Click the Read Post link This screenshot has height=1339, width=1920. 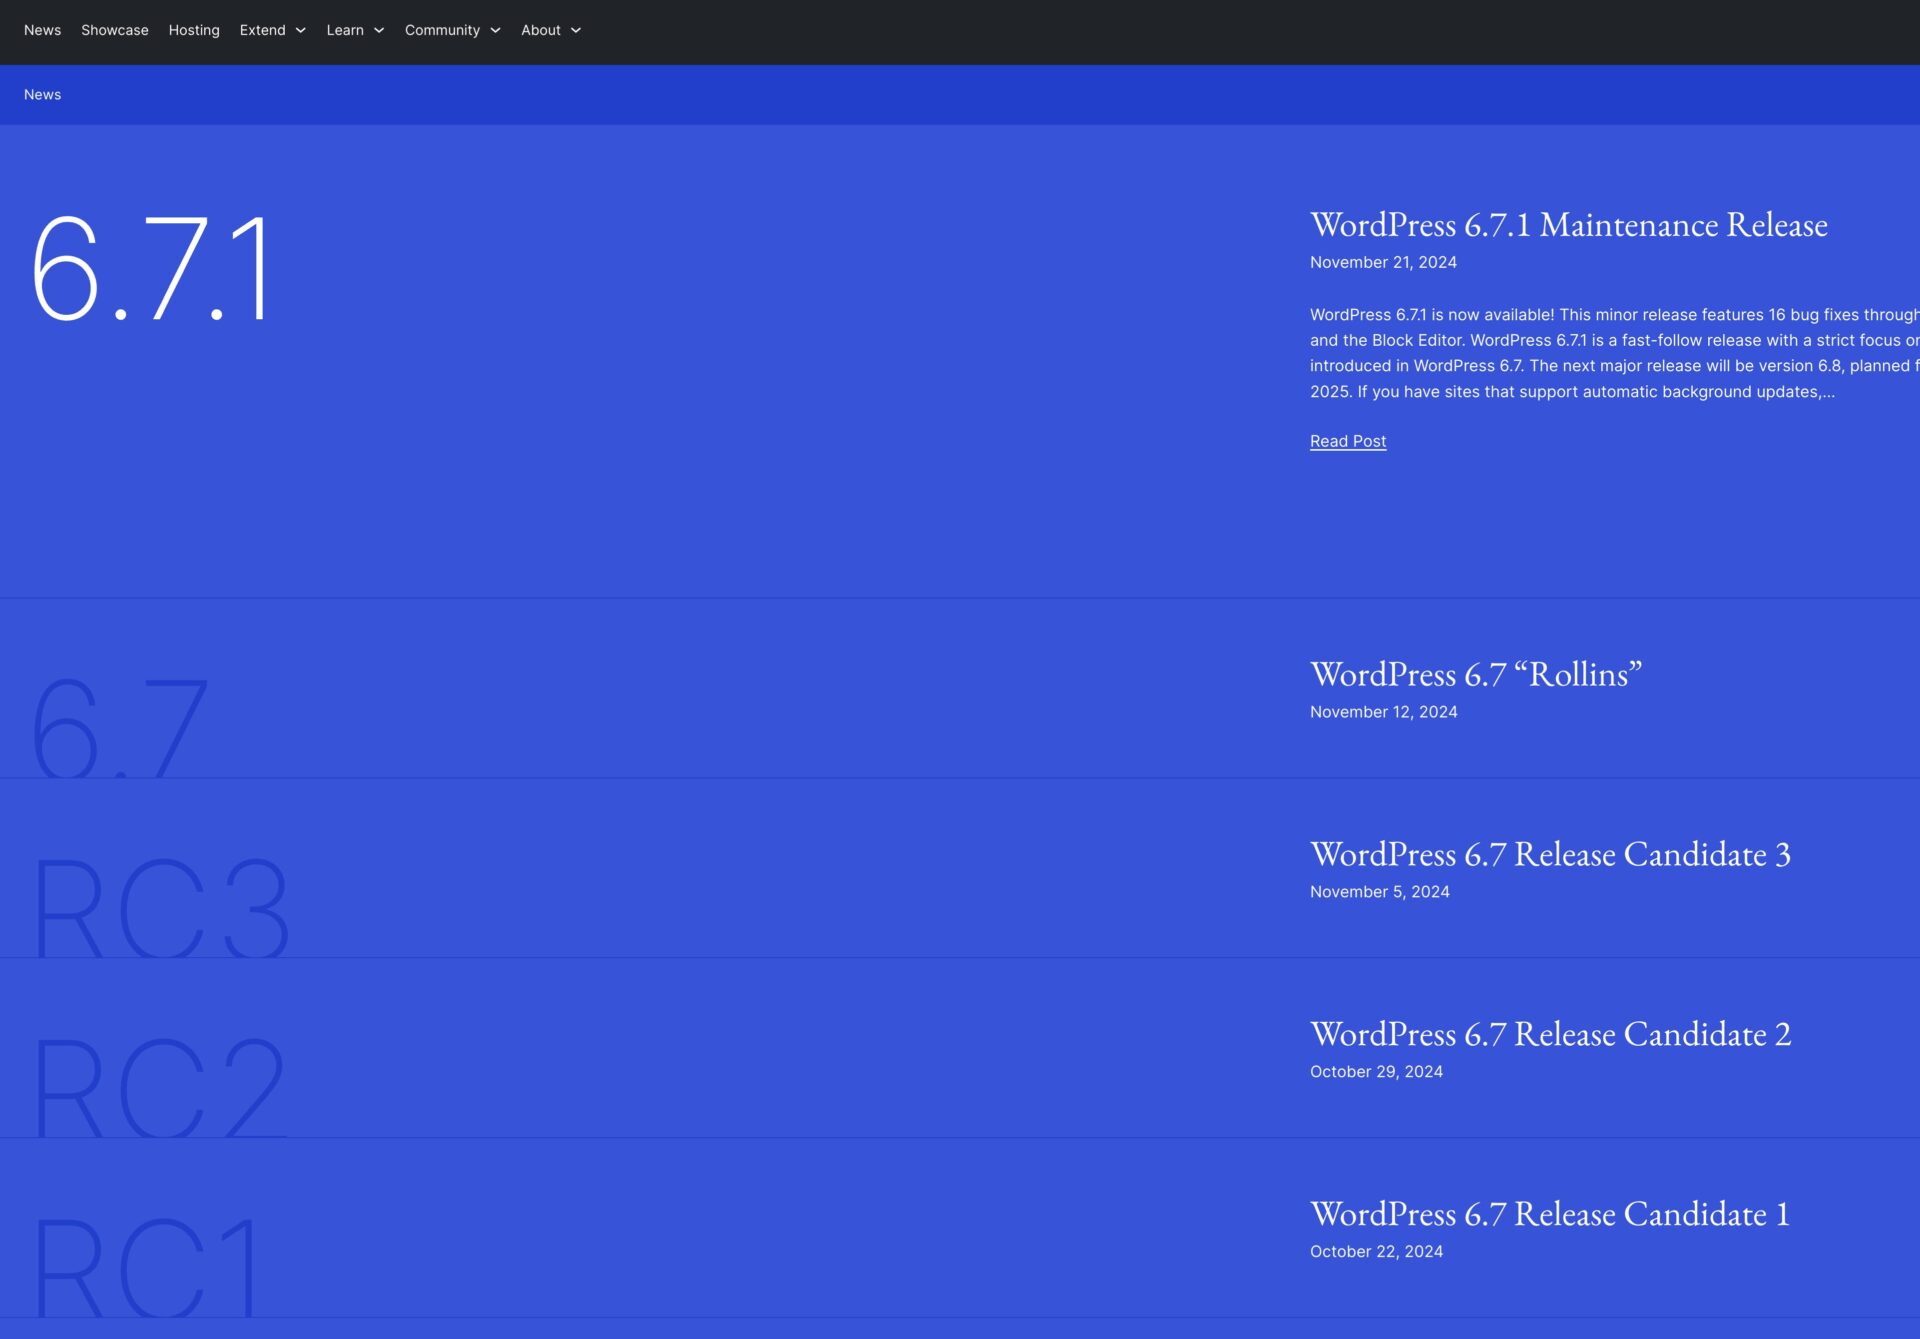pyautogui.click(x=1347, y=441)
